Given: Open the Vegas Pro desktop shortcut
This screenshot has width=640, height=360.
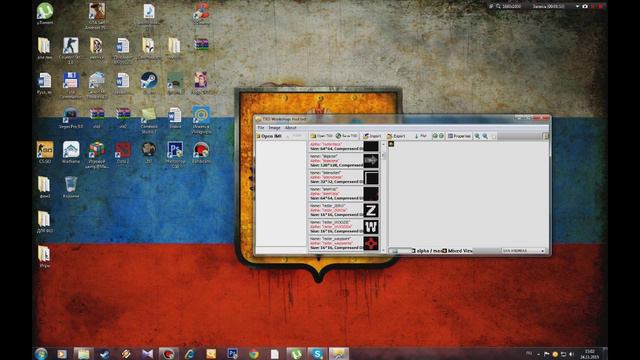Looking at the screenshot, I should click(x=70, y=118).
